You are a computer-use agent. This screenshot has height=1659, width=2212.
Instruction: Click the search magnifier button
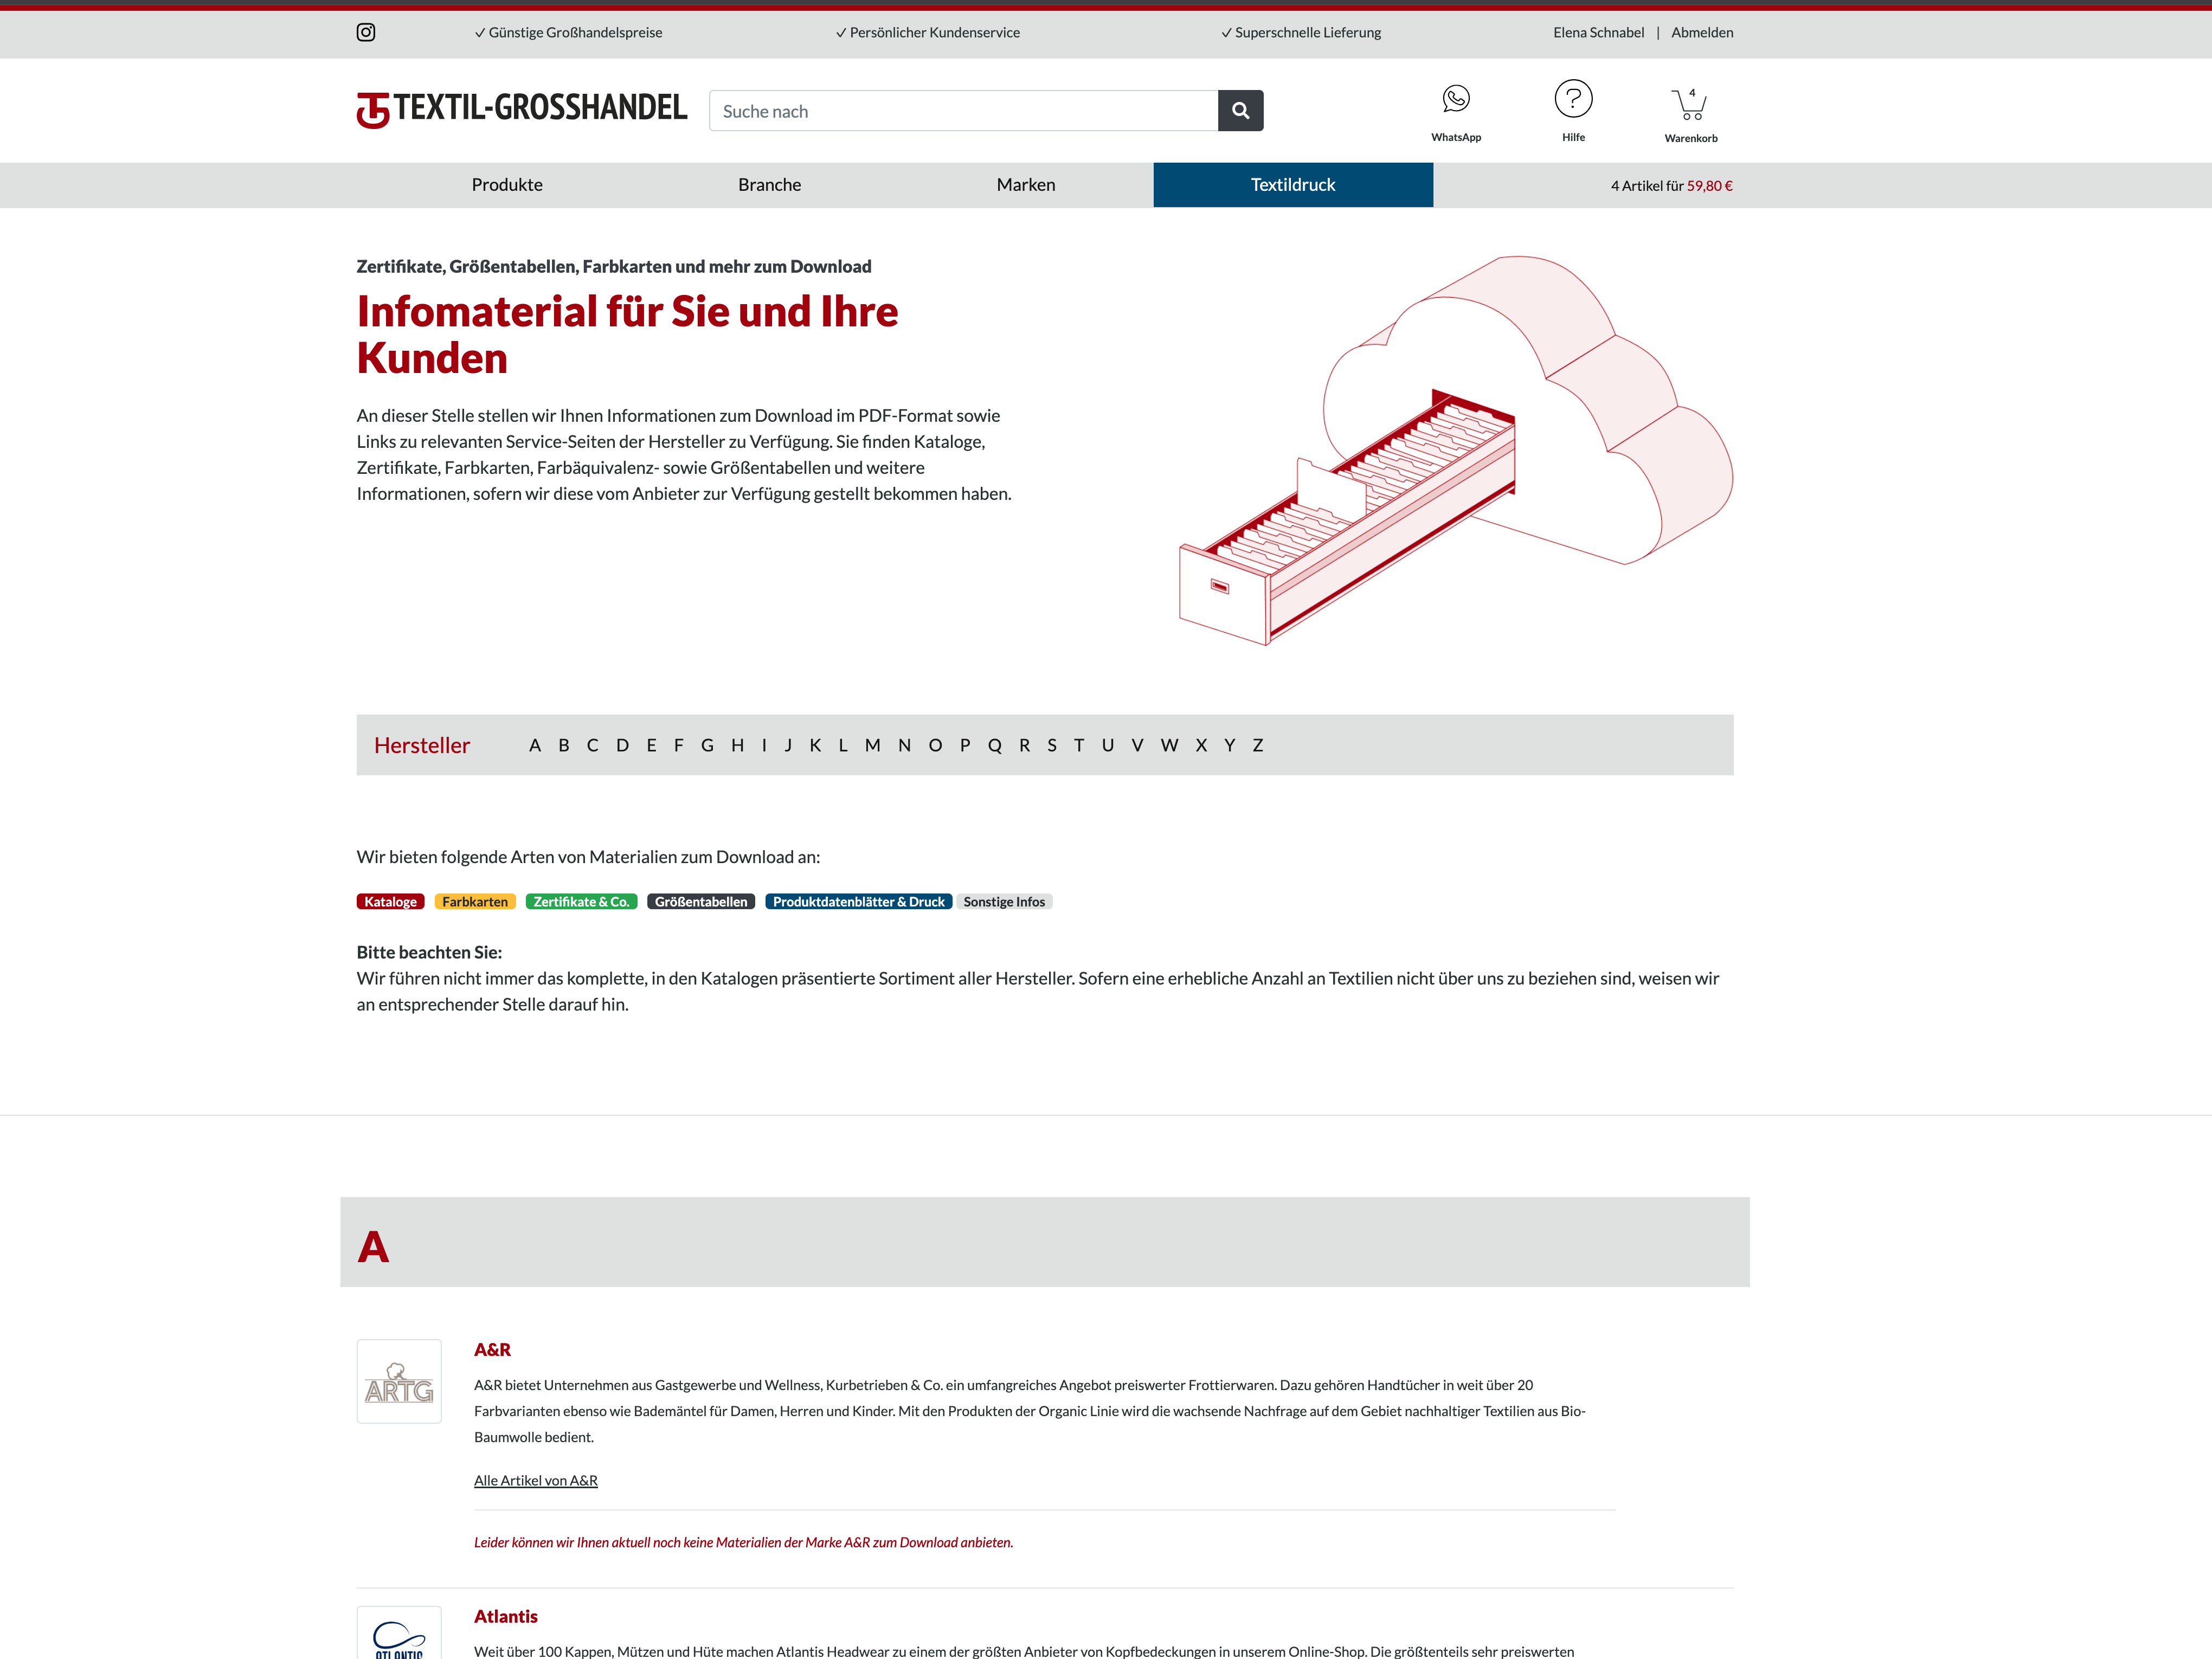point(1241,111)
